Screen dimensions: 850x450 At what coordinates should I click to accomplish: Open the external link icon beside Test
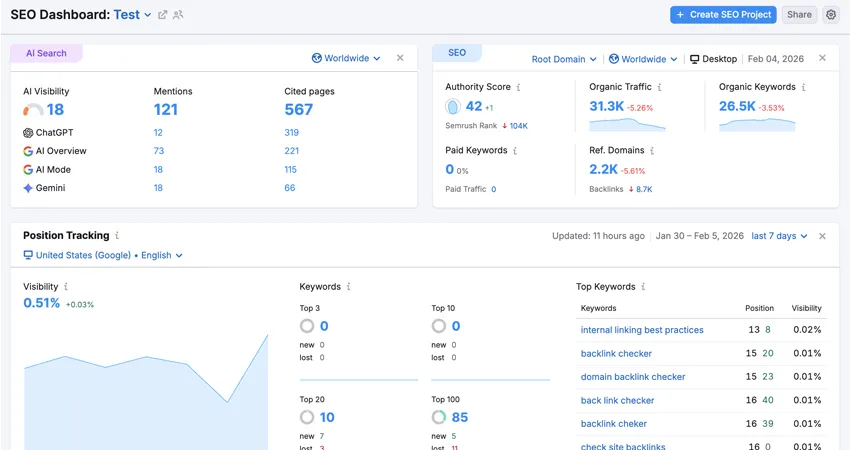point(162,15)
